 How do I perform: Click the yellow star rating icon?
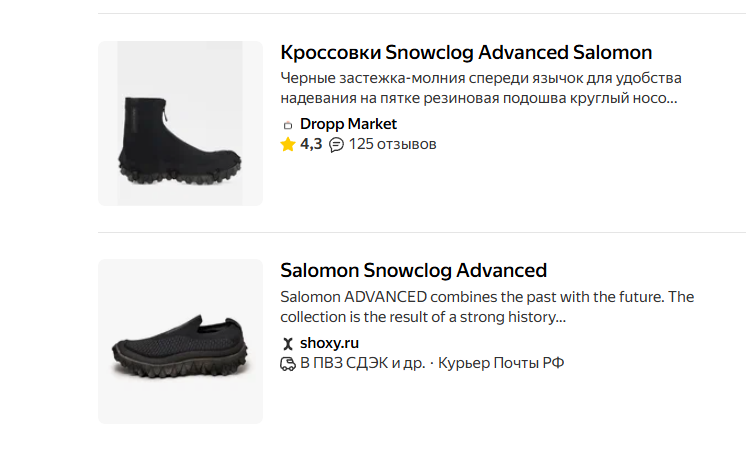click(x=288, y=144)
